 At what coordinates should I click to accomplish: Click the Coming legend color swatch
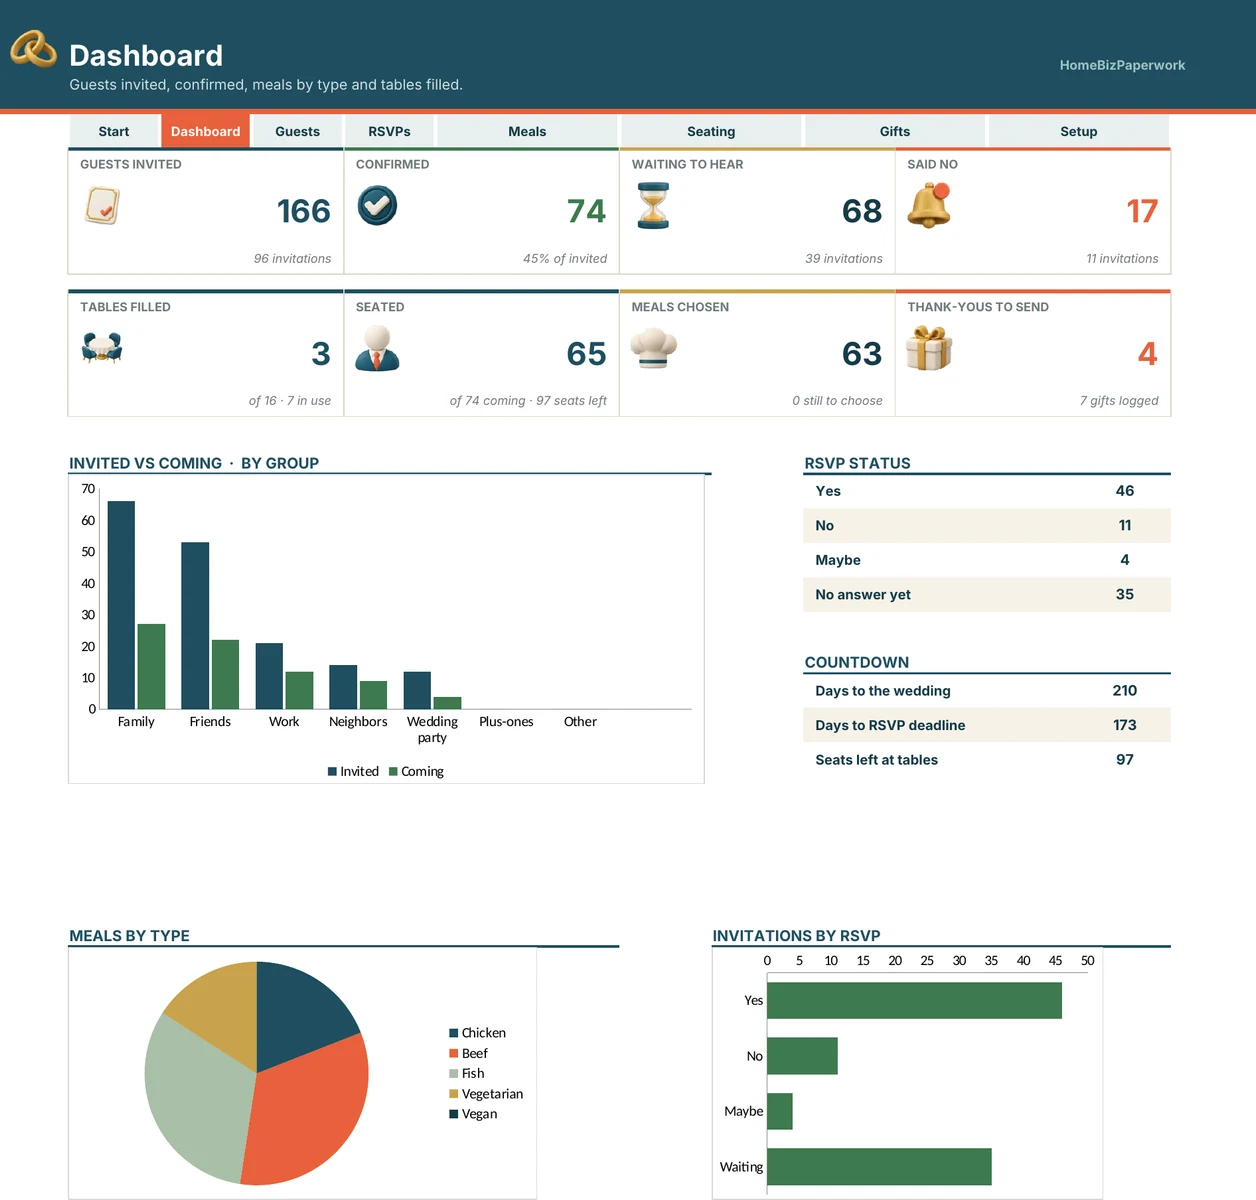click(x=393, y=772)
